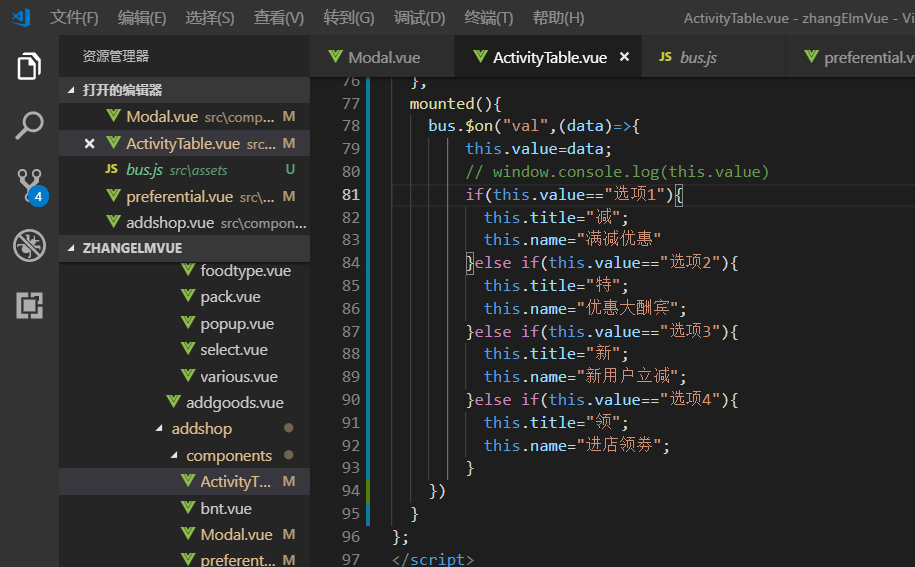The image size is (915, 567).
Task: Open select.vue in file tree
Action: [x=184, y=349]
